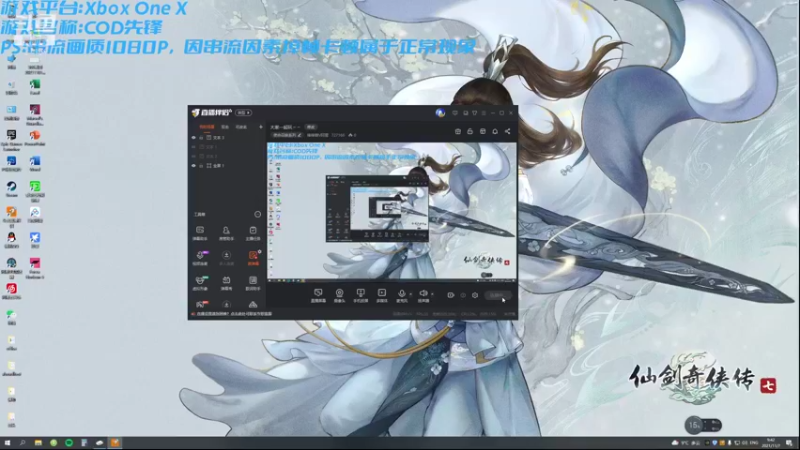Viewport: 800px width, 450px height.
Task: Add a screen capture source from the bottom toolbar
Action: point(318,295)
